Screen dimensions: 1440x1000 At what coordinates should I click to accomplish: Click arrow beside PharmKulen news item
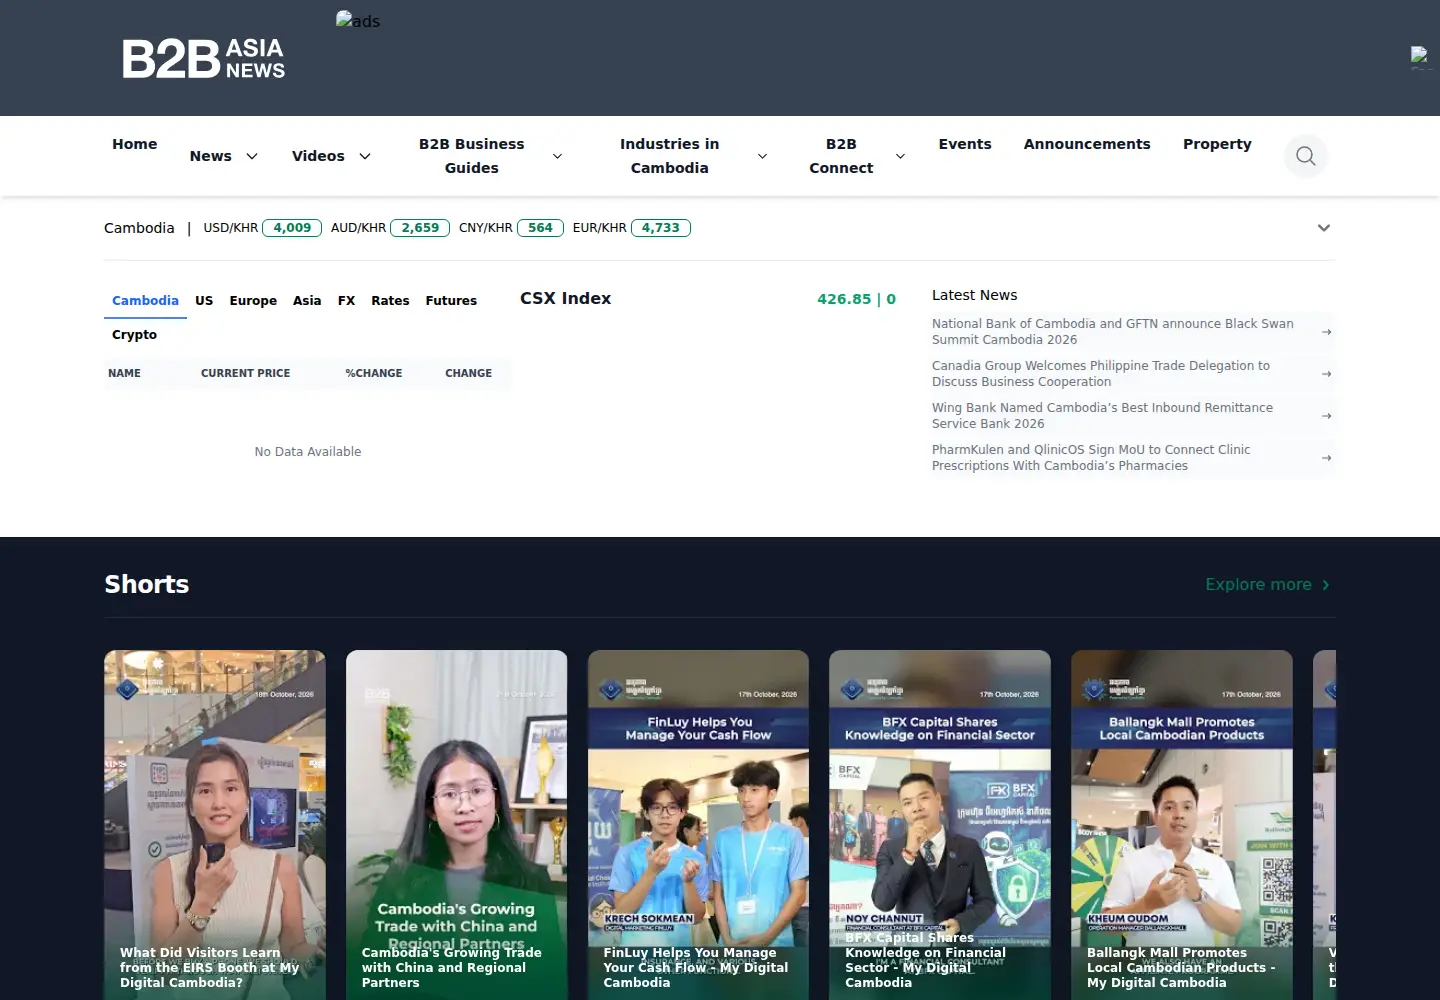click(1326, 458)
